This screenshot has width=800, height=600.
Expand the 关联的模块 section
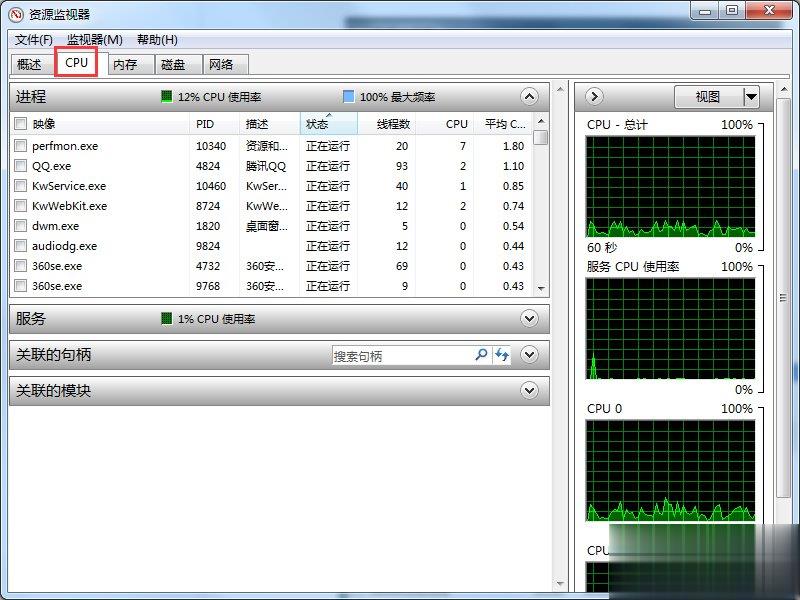(x=530, y=391)
